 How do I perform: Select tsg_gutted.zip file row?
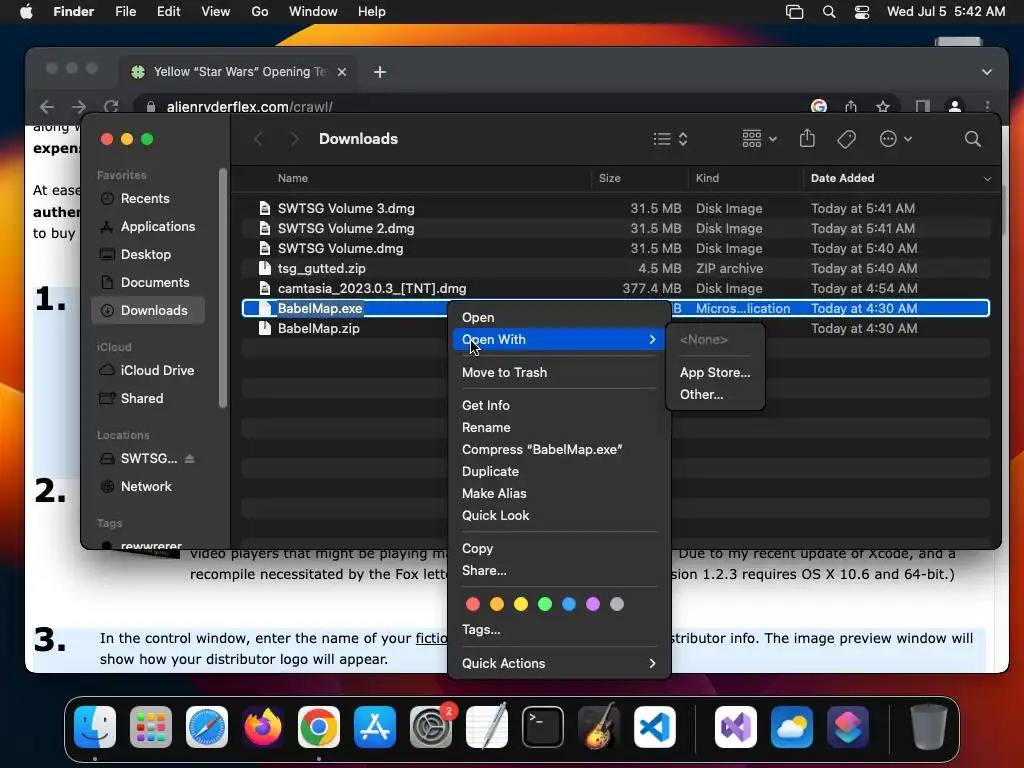point(616,268)
